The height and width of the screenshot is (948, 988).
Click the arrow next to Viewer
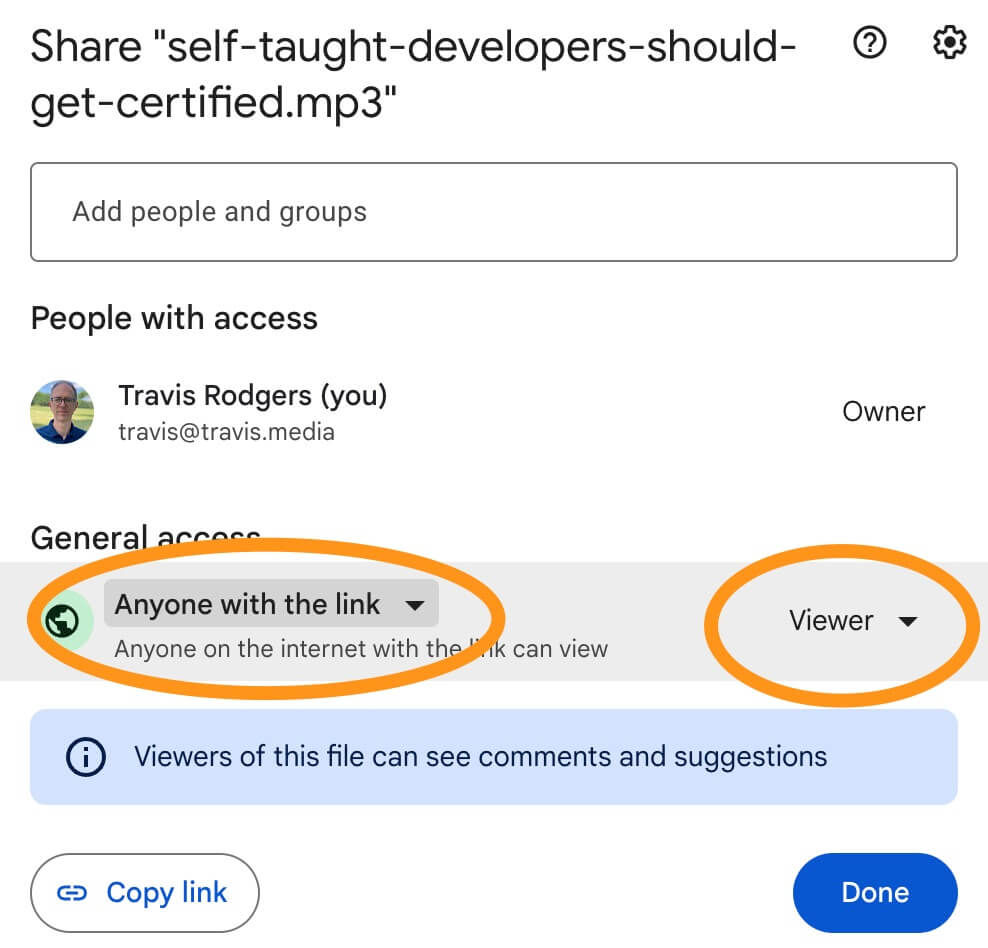coord(907,622)
